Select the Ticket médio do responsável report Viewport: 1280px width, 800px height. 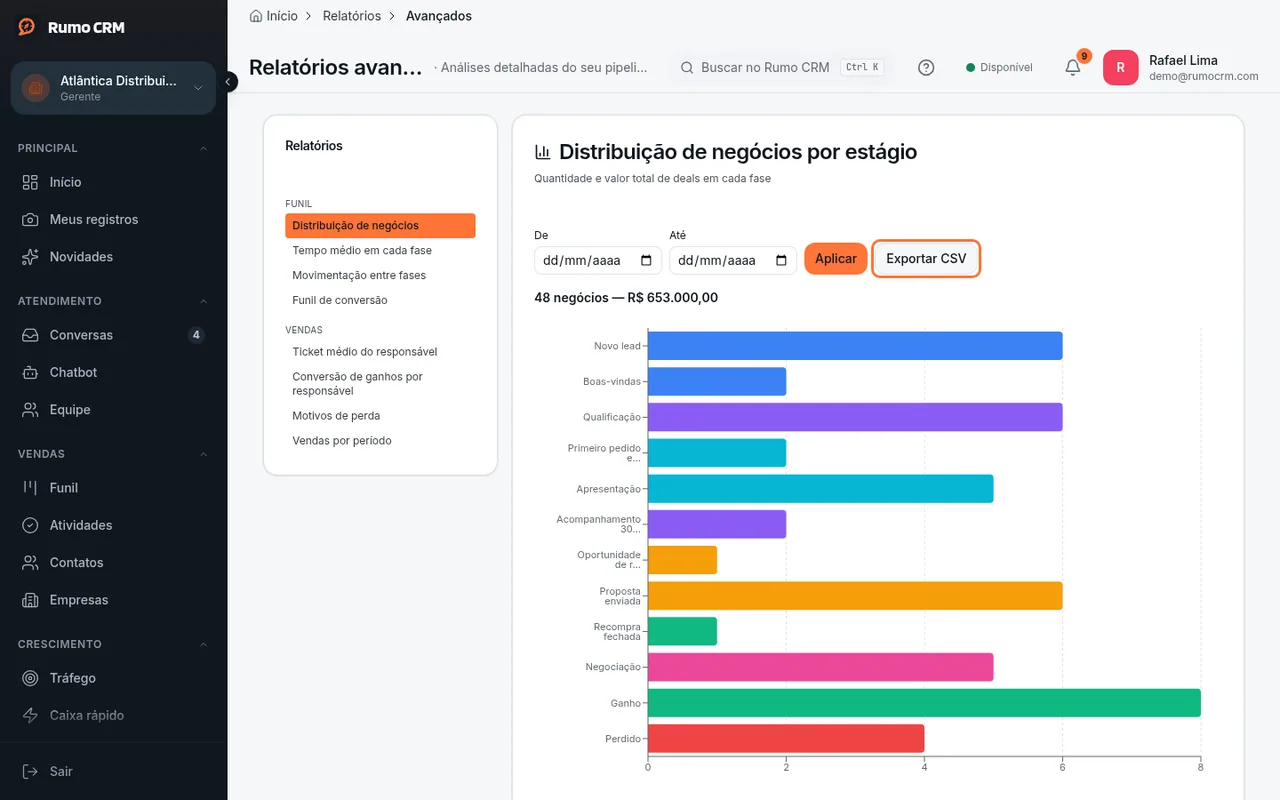(380, 352)
